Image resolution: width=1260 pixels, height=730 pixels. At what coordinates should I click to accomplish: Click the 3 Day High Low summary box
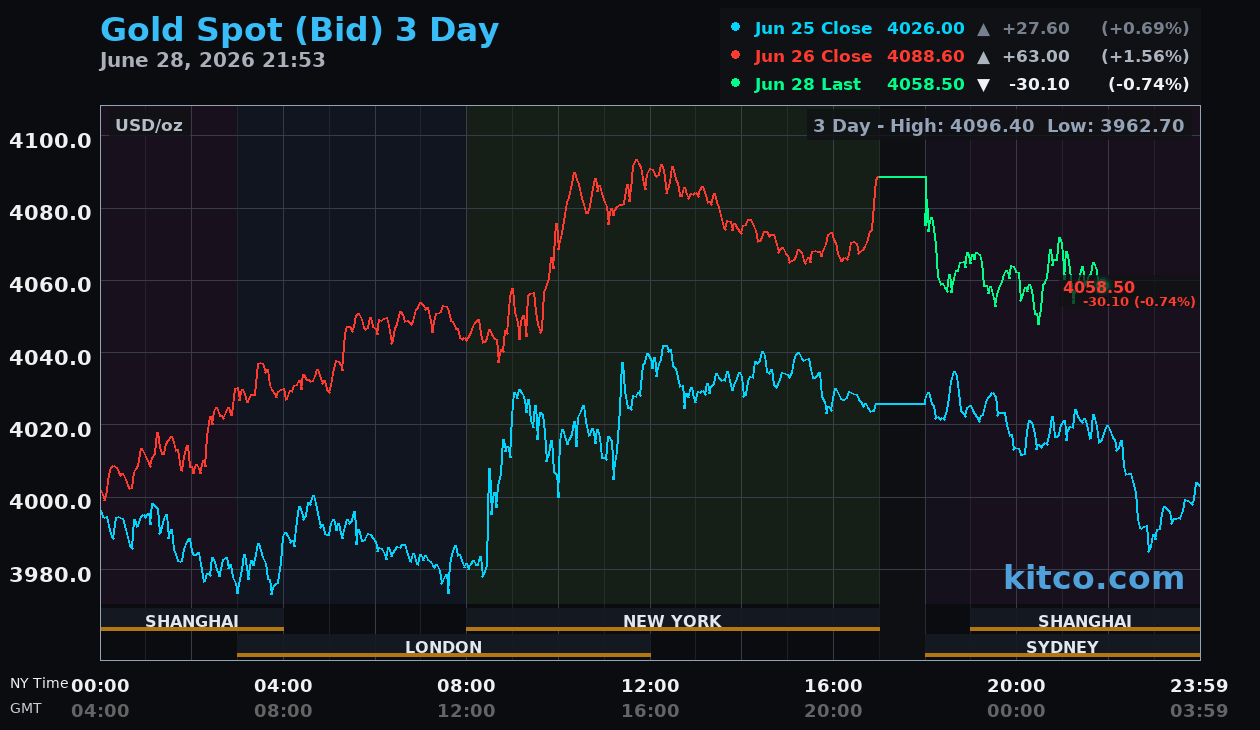[x=998, y=126]
